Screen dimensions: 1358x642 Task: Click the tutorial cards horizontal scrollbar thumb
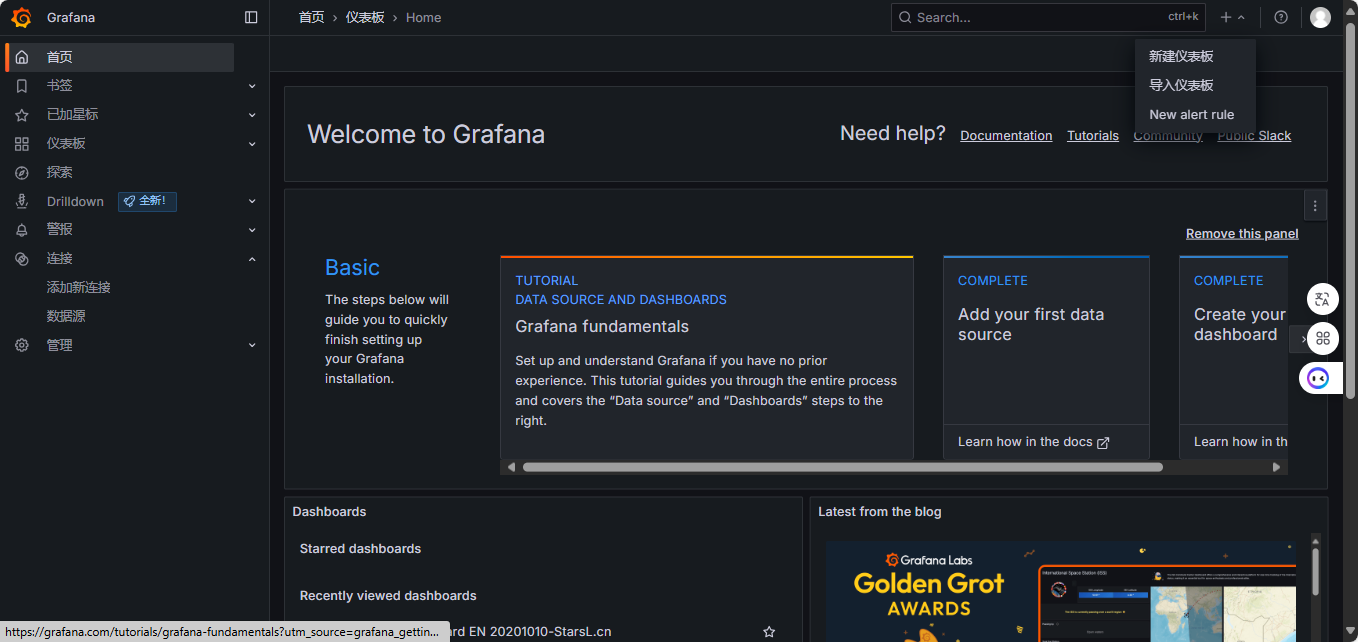pyautogui.click(x=842, y=467)
